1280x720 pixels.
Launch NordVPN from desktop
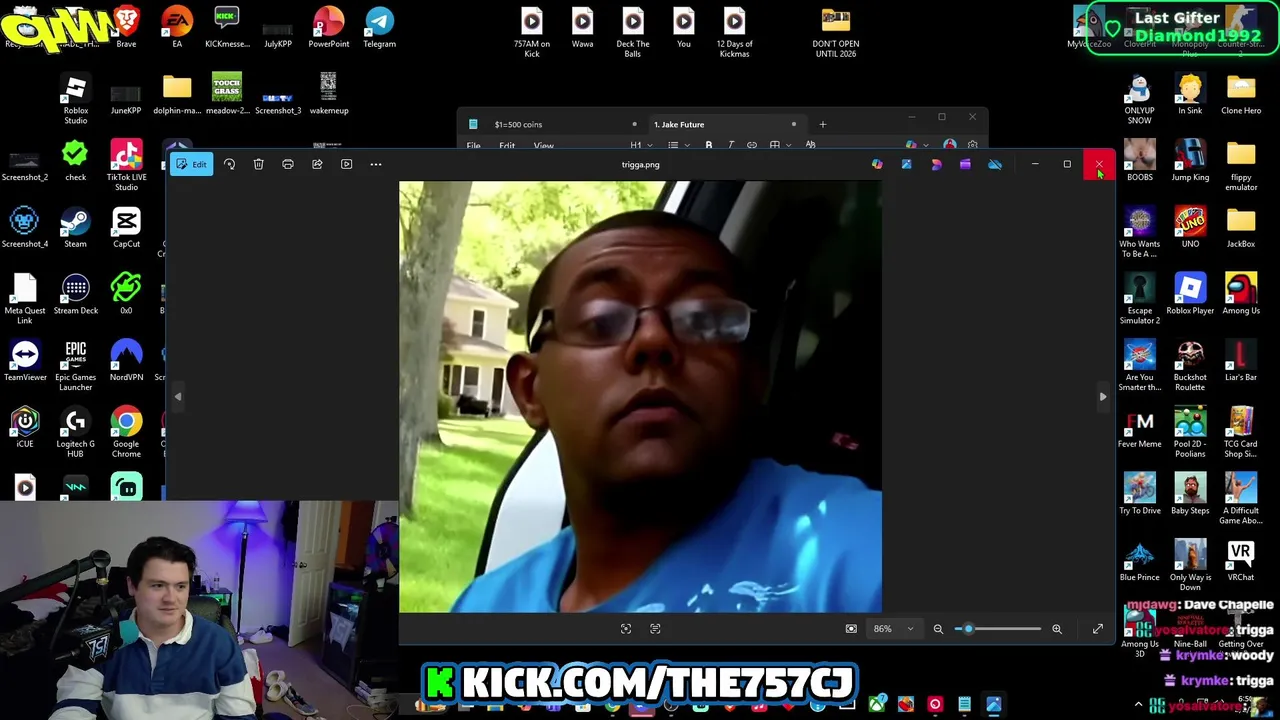pos(126,361)
